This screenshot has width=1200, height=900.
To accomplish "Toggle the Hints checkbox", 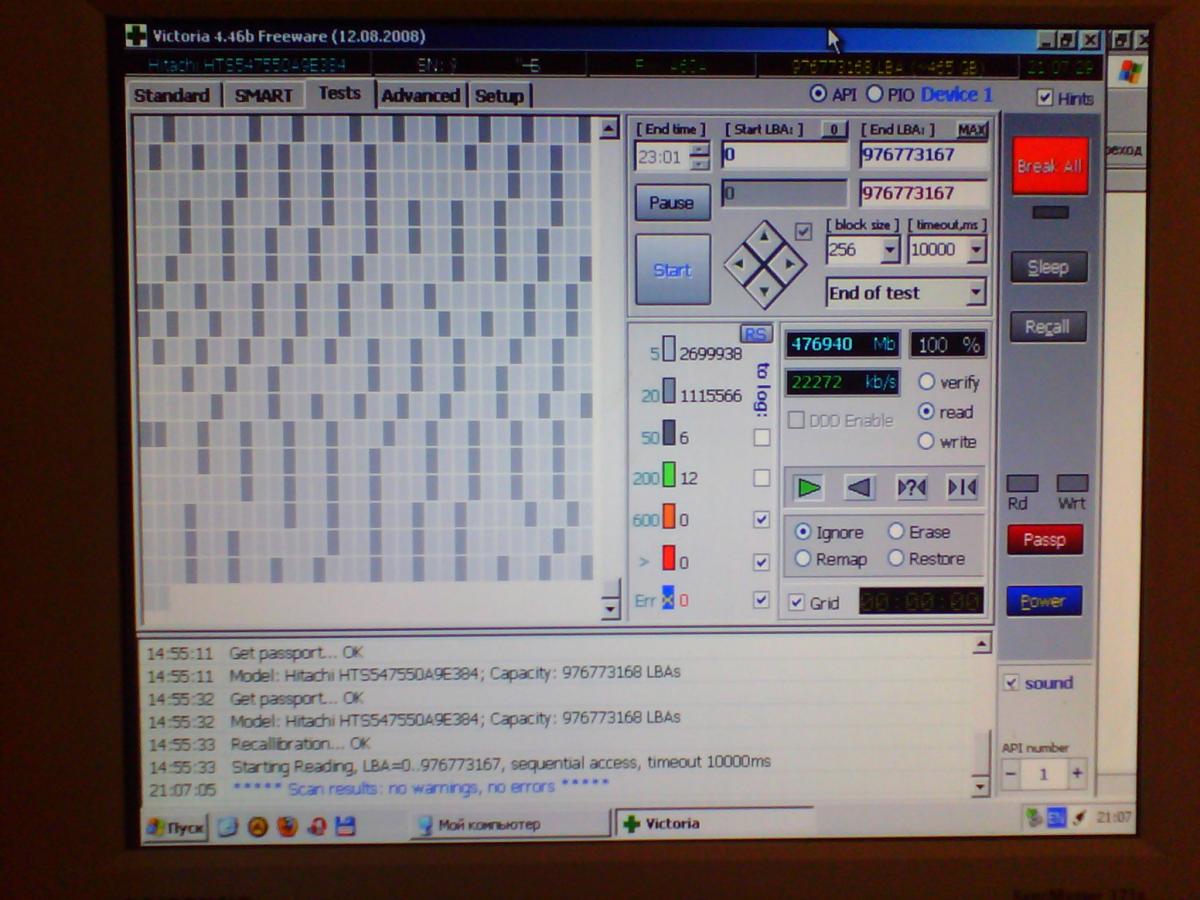I will click(1045, 97).
